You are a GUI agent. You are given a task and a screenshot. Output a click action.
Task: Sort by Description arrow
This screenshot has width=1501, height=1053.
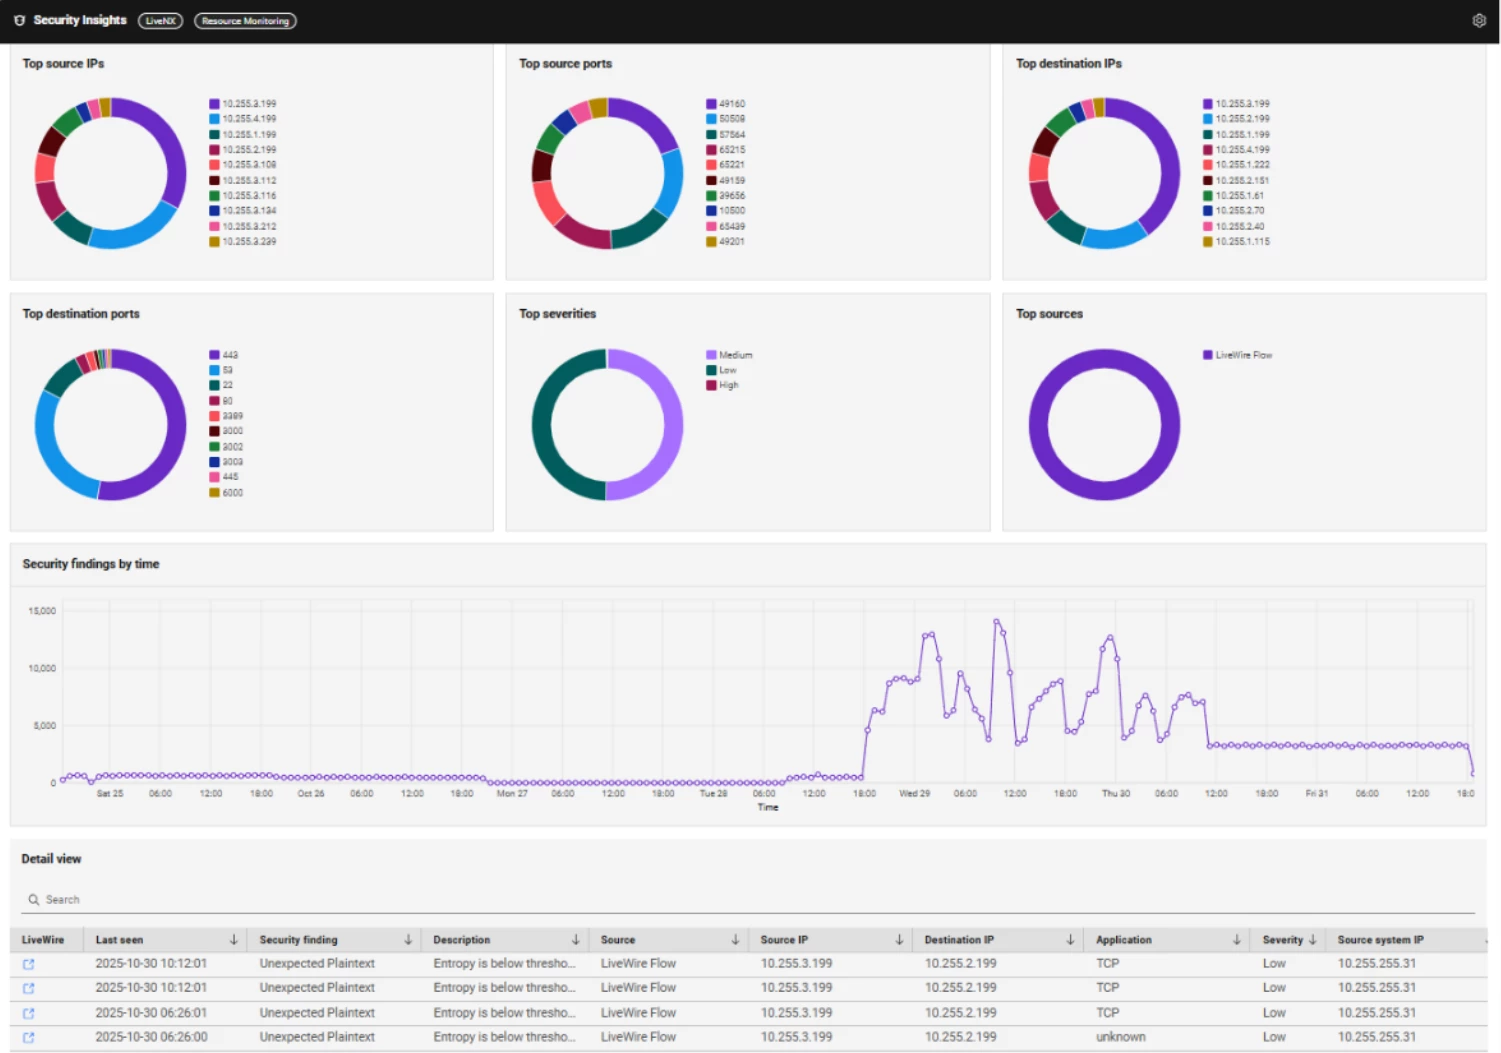[575, 939]
